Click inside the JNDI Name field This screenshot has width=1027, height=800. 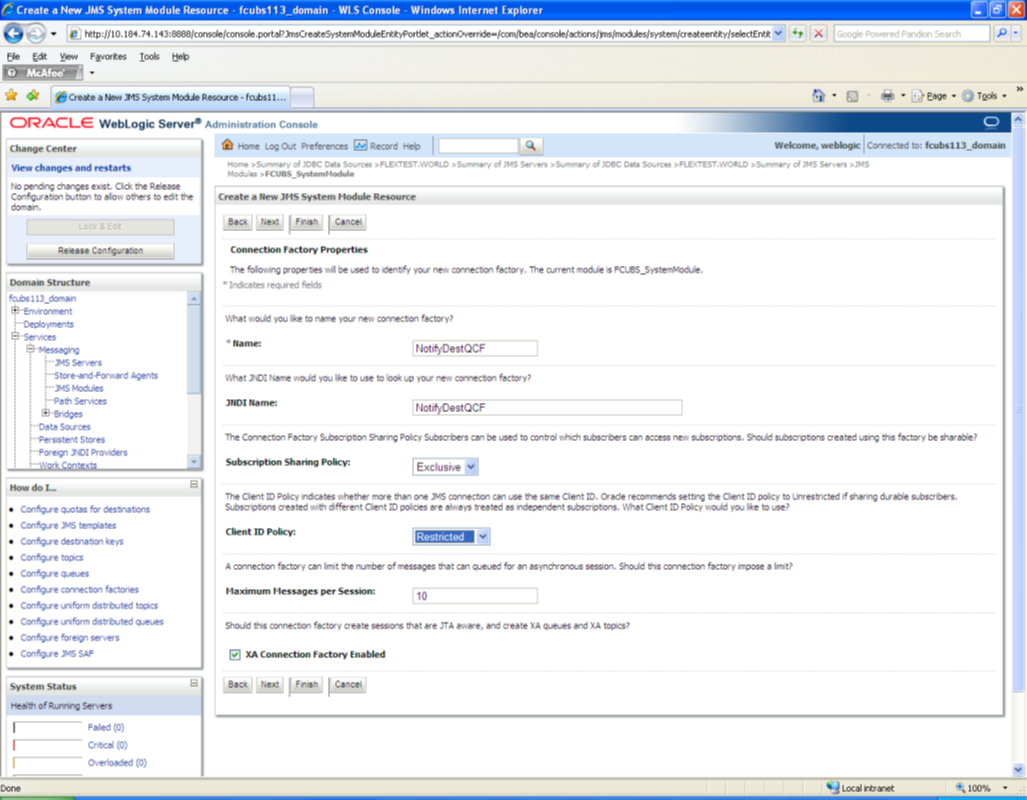point(547,408)
